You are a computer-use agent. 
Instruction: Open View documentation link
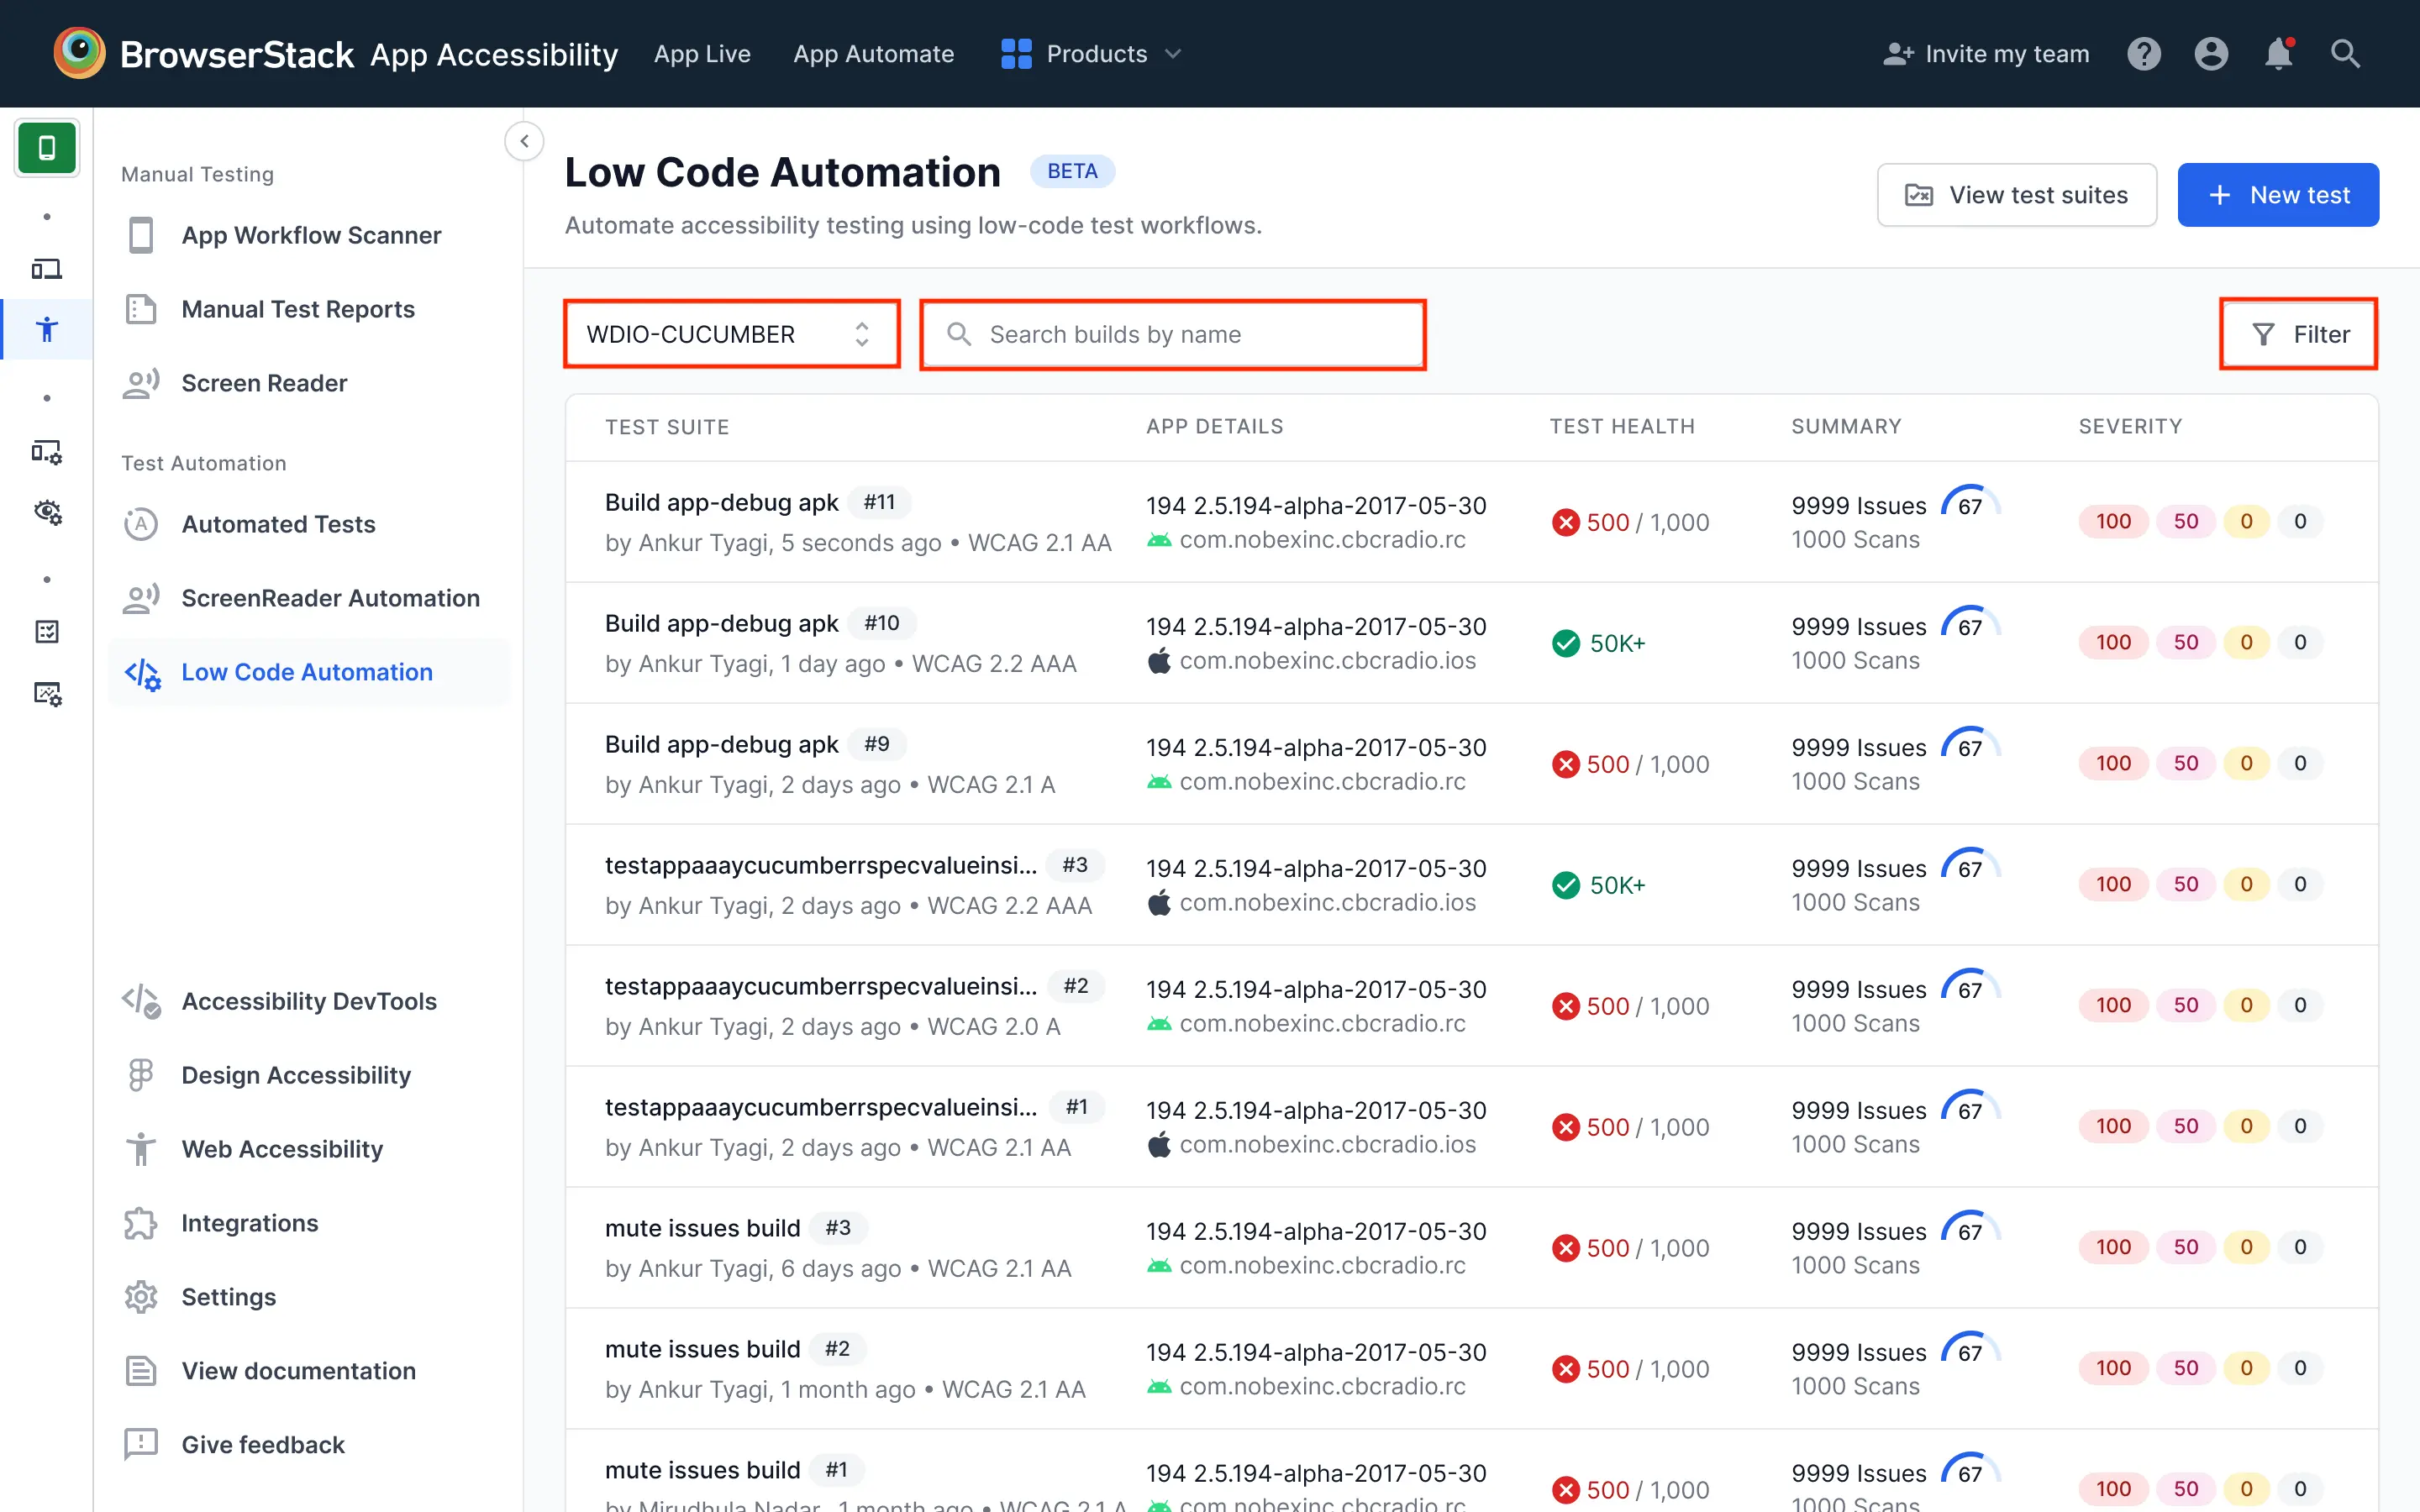[x=310, y=1371]
